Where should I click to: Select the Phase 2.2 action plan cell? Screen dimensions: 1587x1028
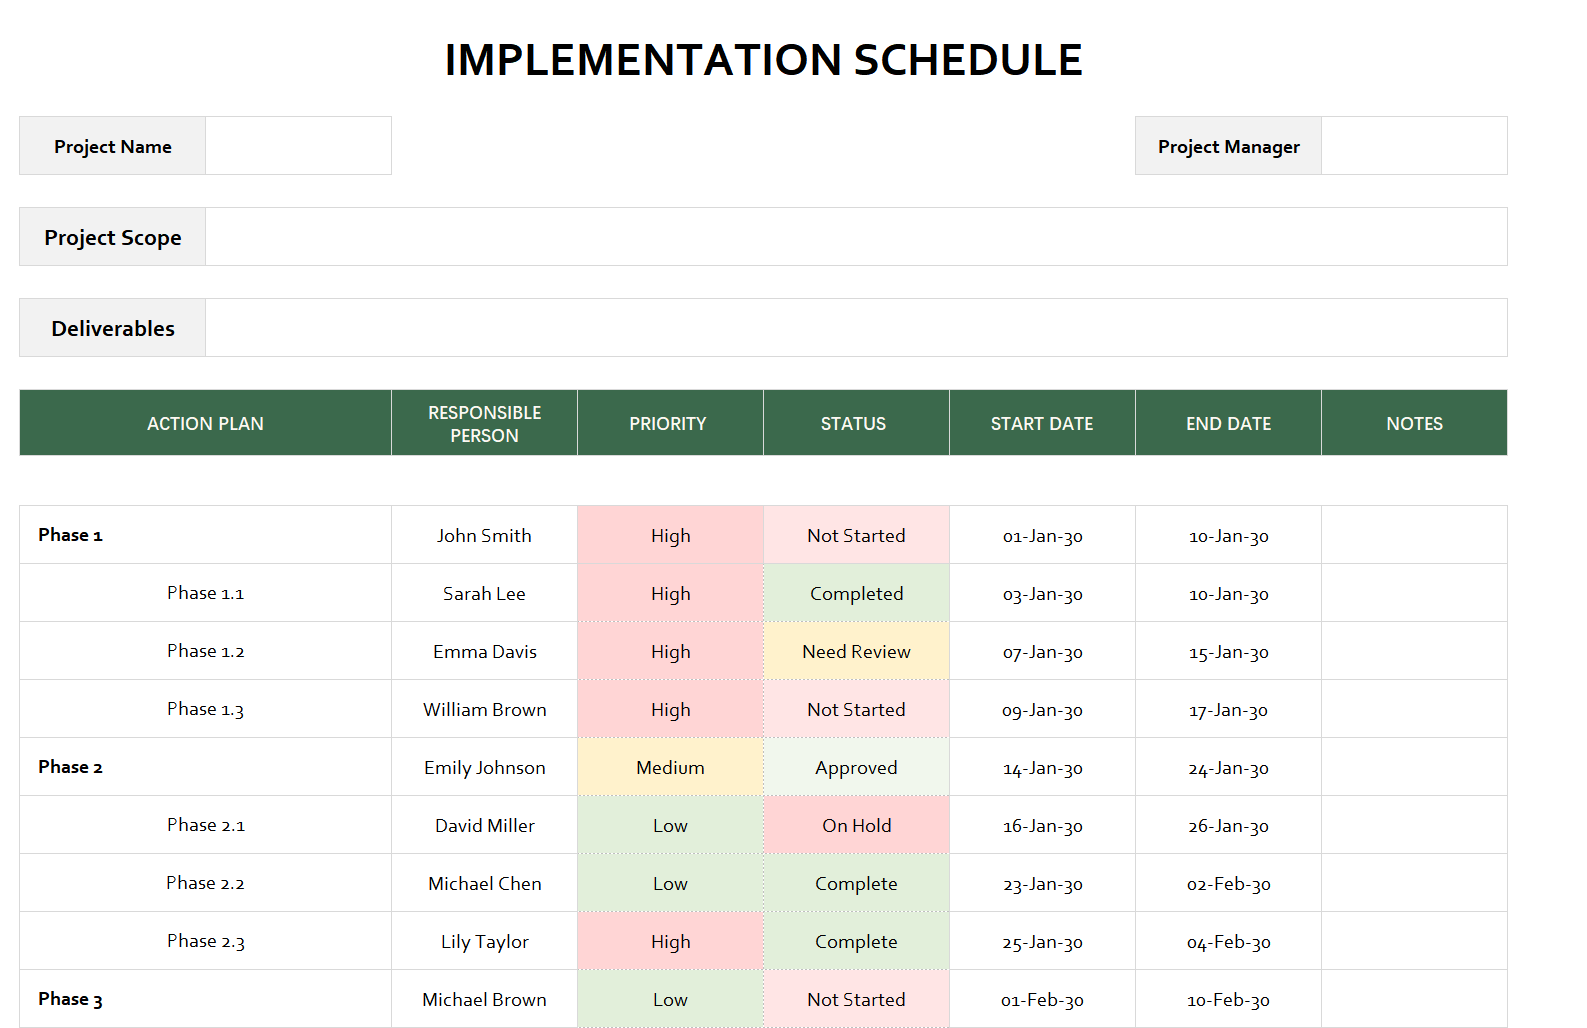click(205, 883)
